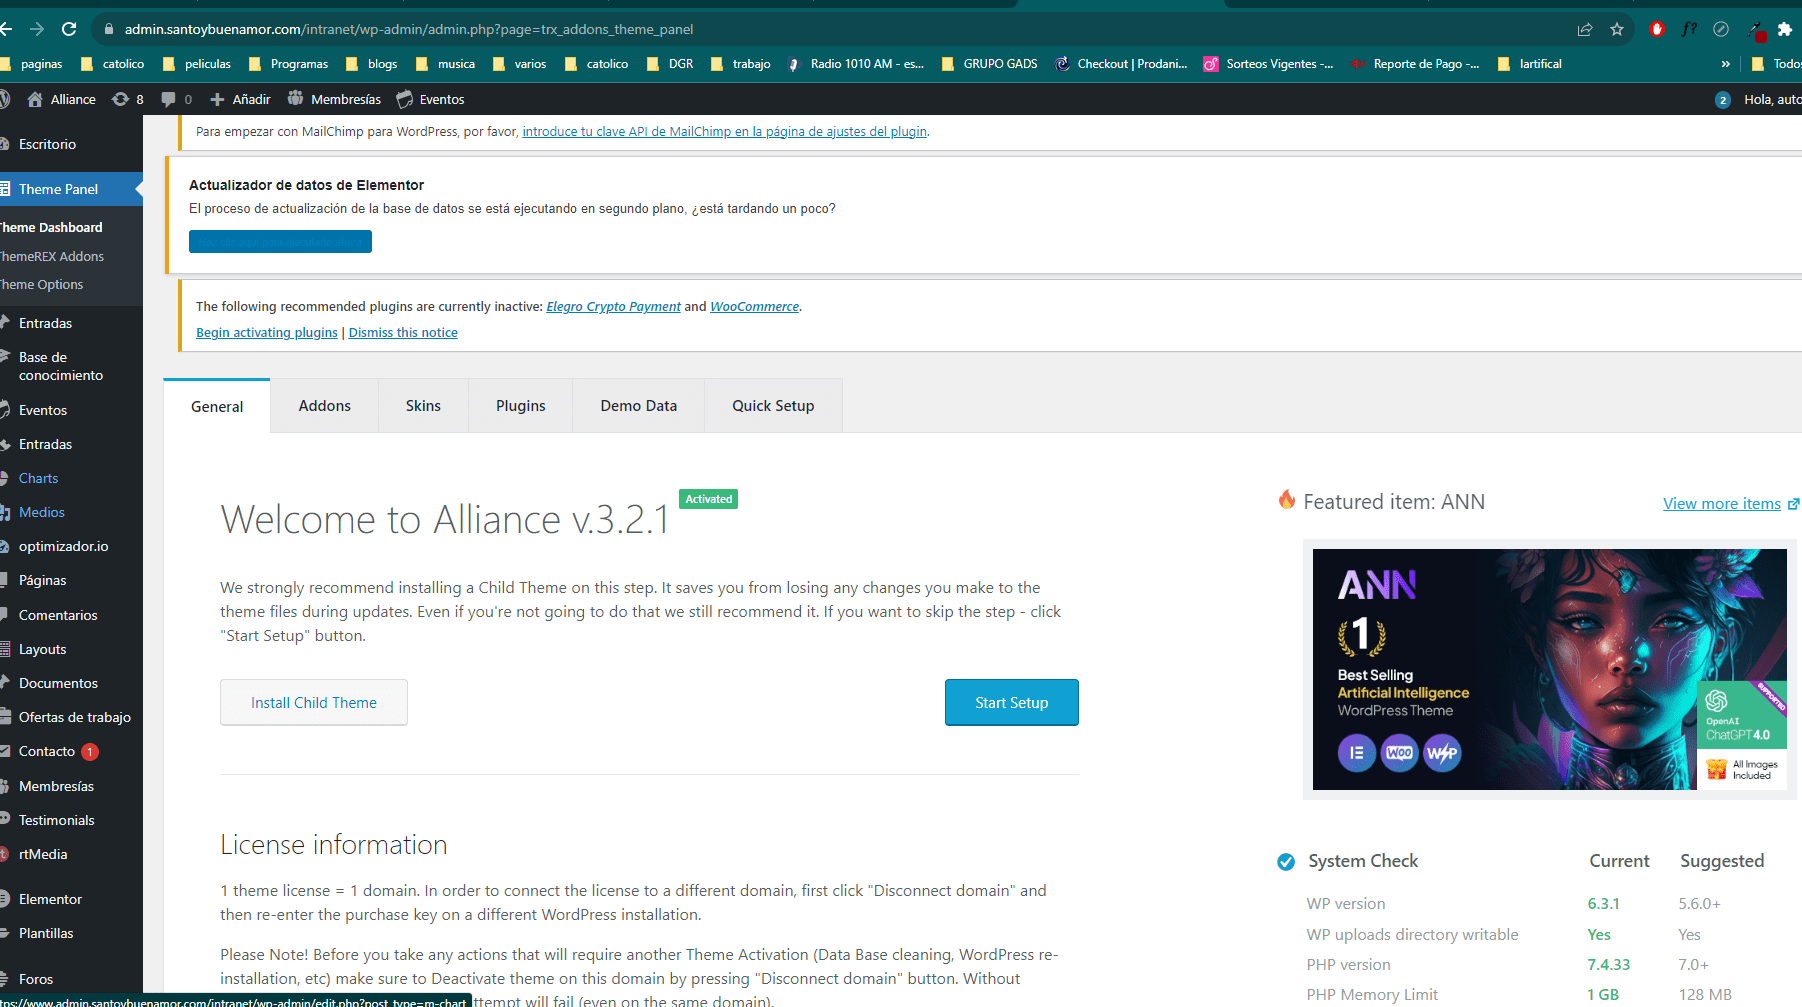Open the musica bookmark folder
This screenshot has width=1802, height=1007.
pyautogui.click(x=446, y=63)
